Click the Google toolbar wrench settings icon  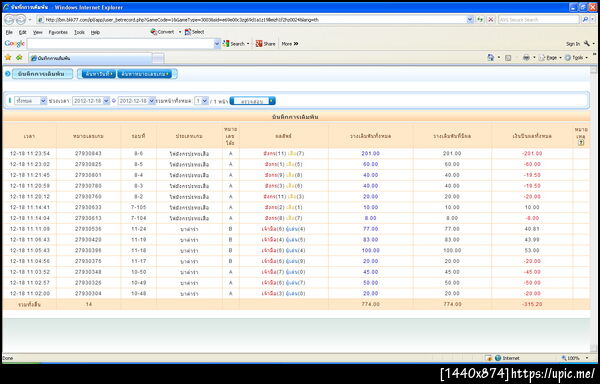(587, 44)
